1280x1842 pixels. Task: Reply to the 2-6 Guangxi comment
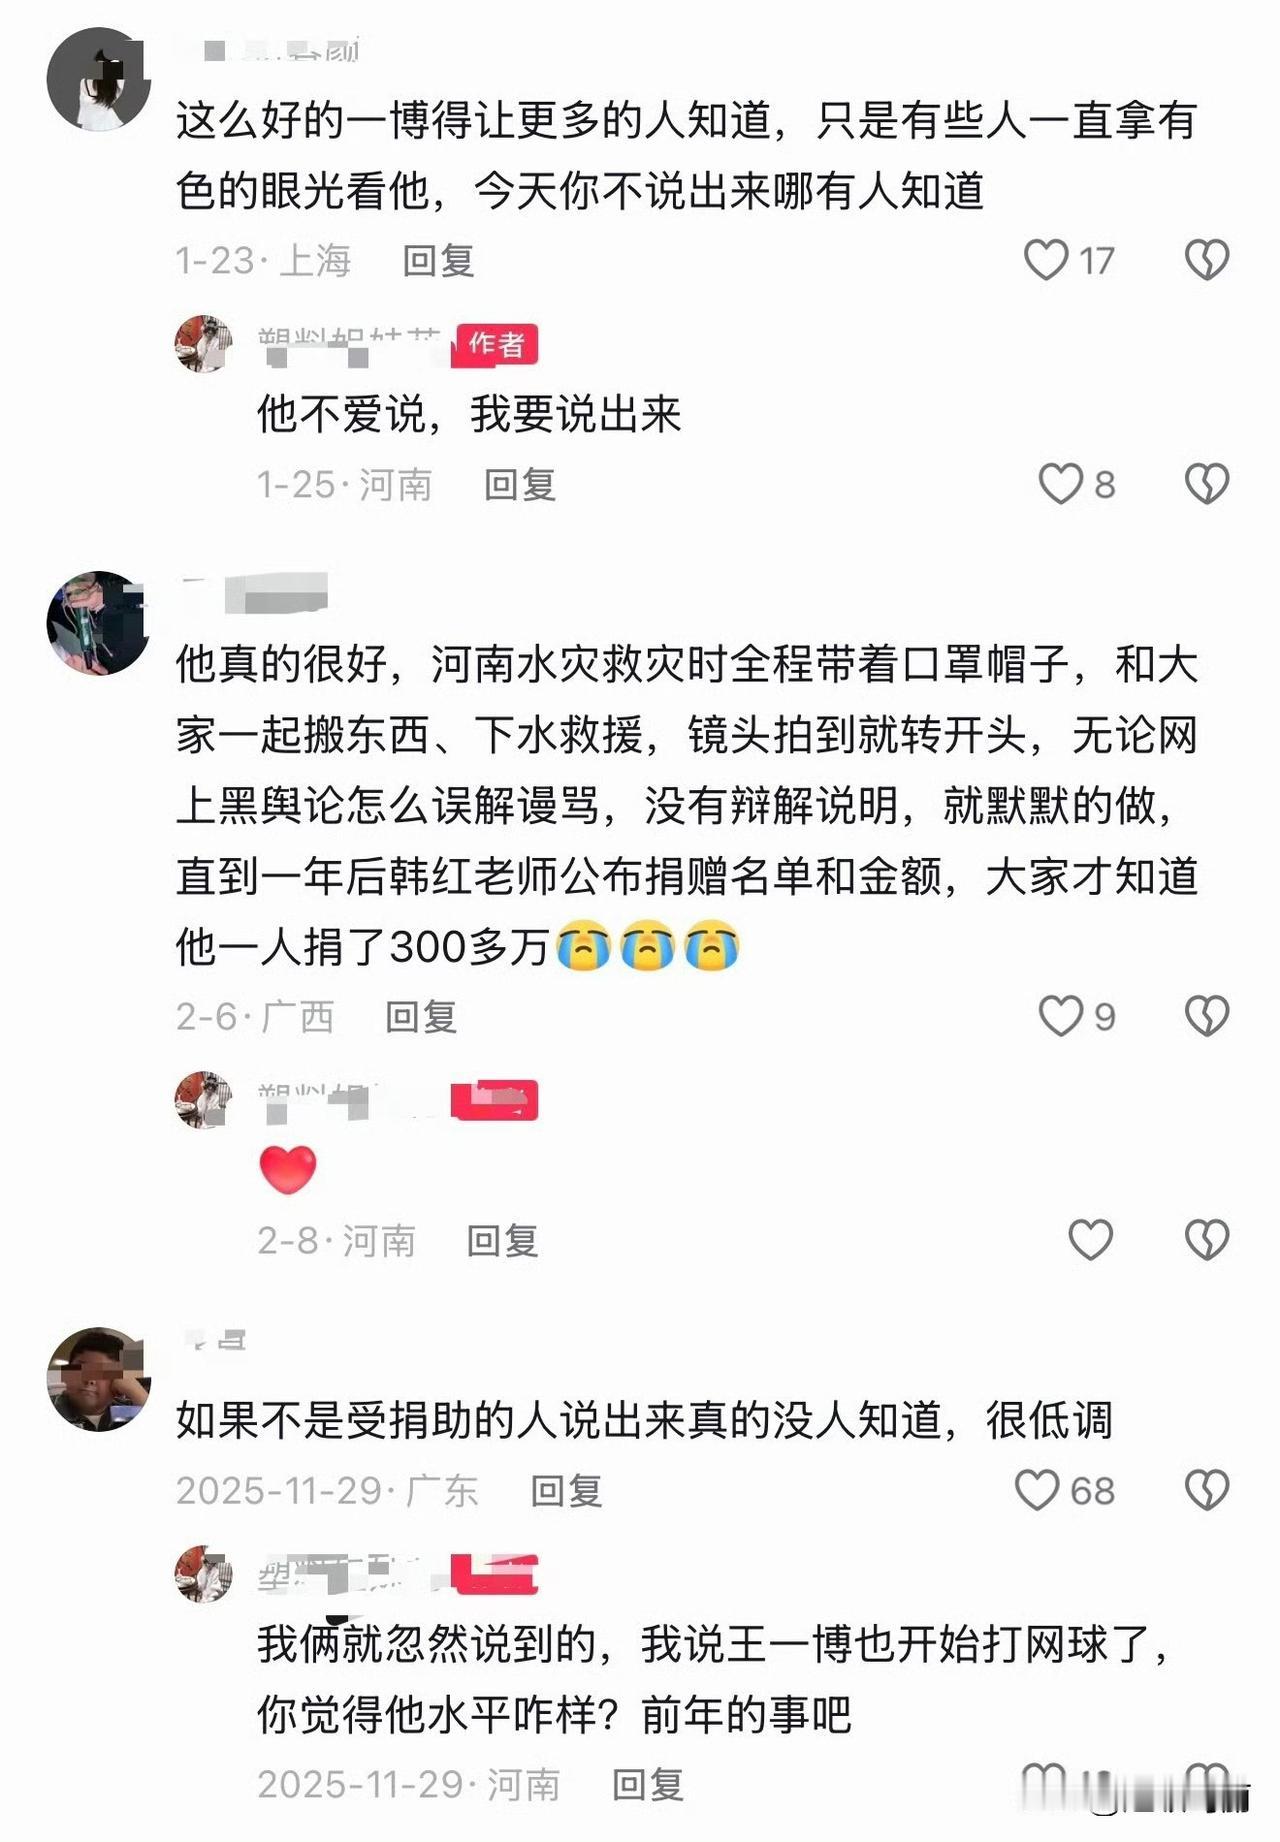pyautogui.click(x=421, y=1017)
